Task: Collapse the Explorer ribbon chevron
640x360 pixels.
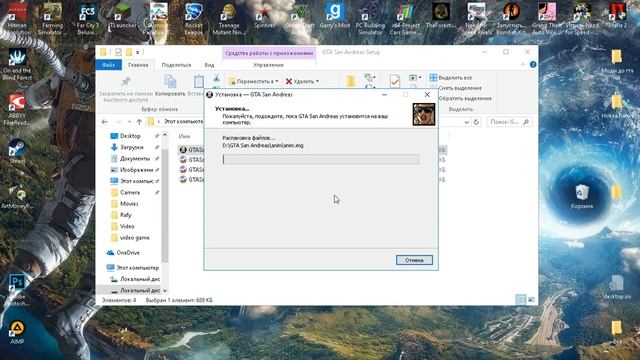Action: [523, 64]
